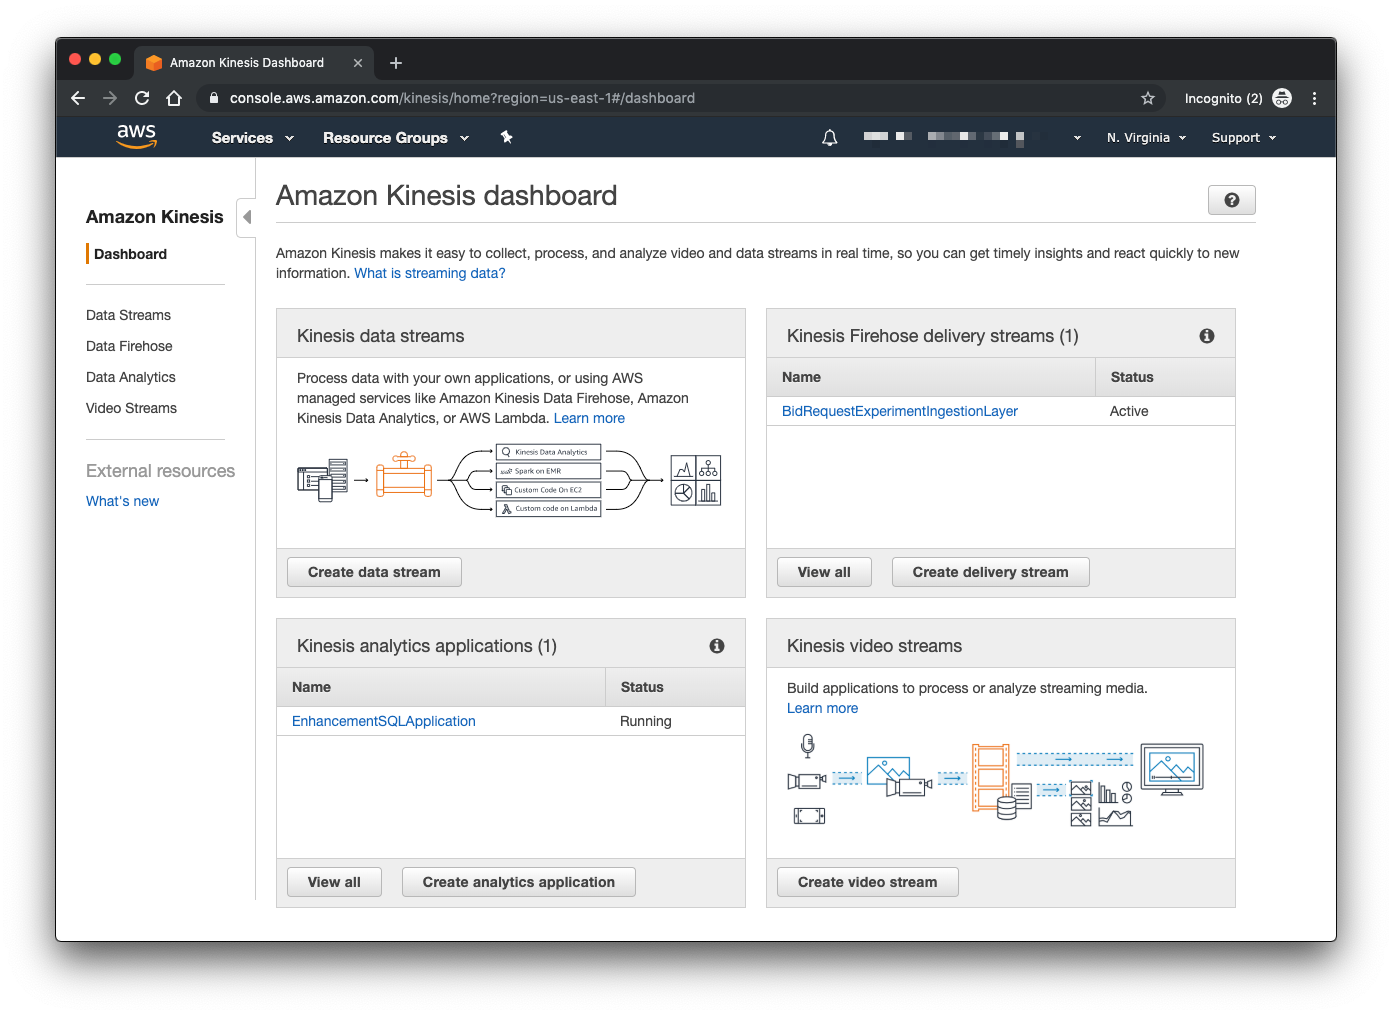
Task: Bookmark page with star icon
Action: (x=1147, y=98)
